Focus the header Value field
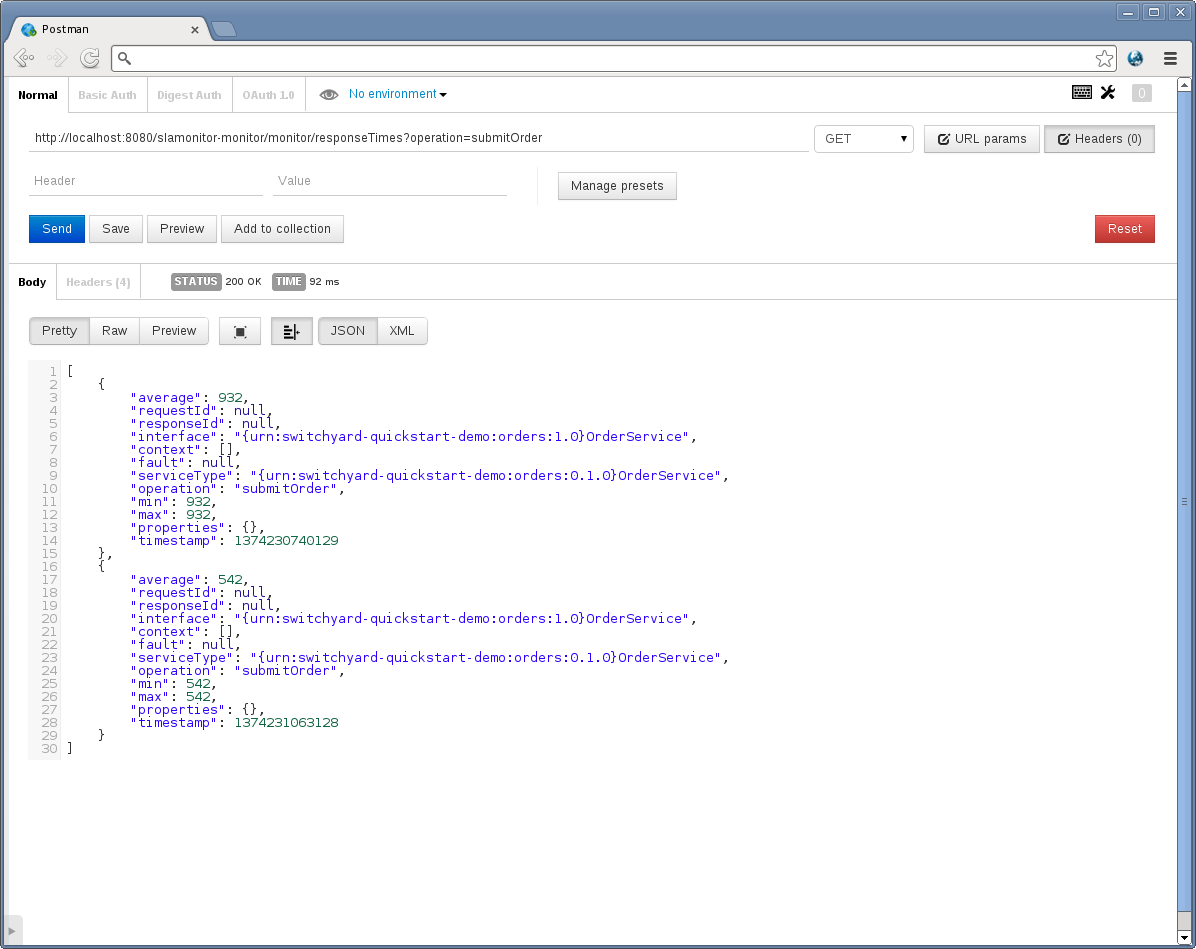 pyautogui.click(x=390, y=182)
